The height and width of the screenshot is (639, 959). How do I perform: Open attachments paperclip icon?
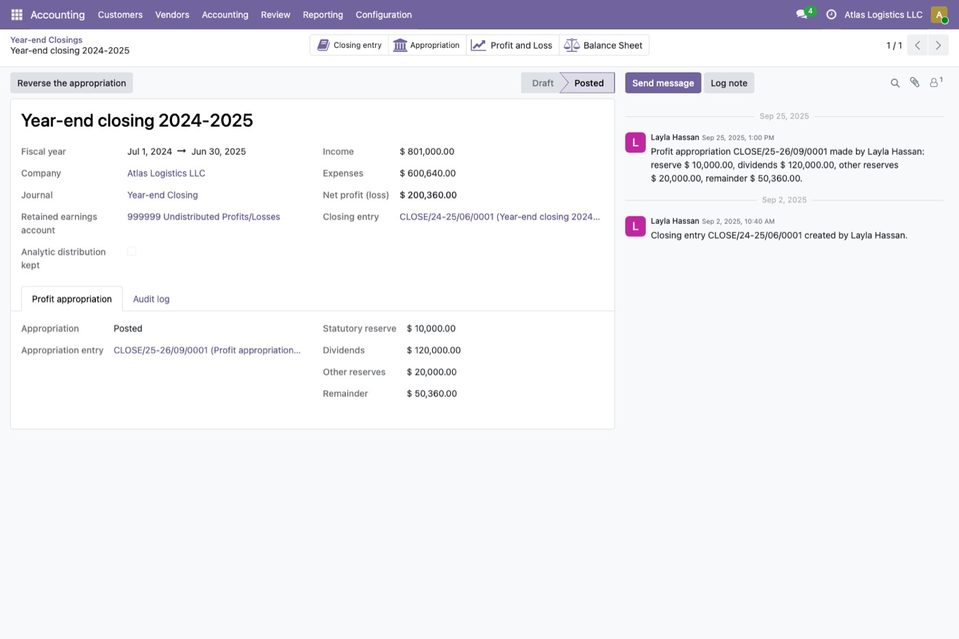click(x=914, y=83)
